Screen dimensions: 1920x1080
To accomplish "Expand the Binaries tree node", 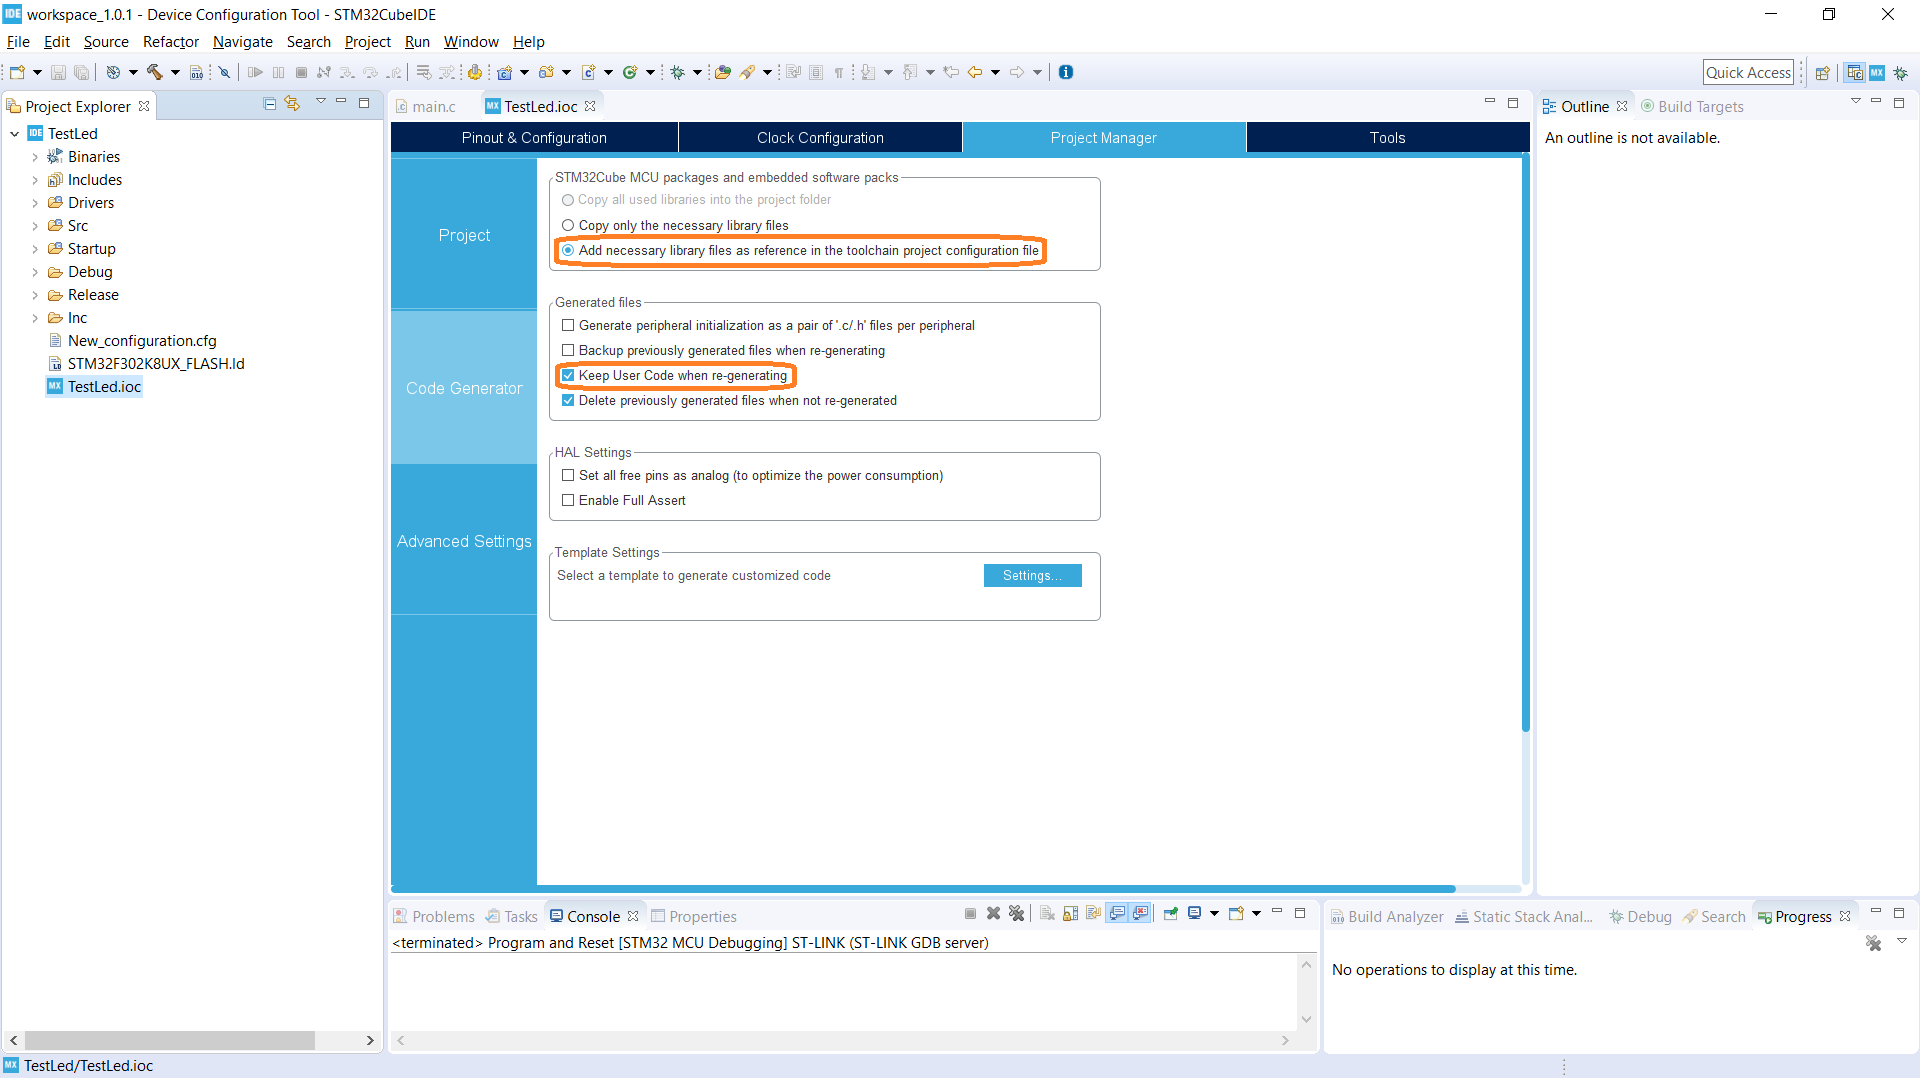I will pos(35,157).
